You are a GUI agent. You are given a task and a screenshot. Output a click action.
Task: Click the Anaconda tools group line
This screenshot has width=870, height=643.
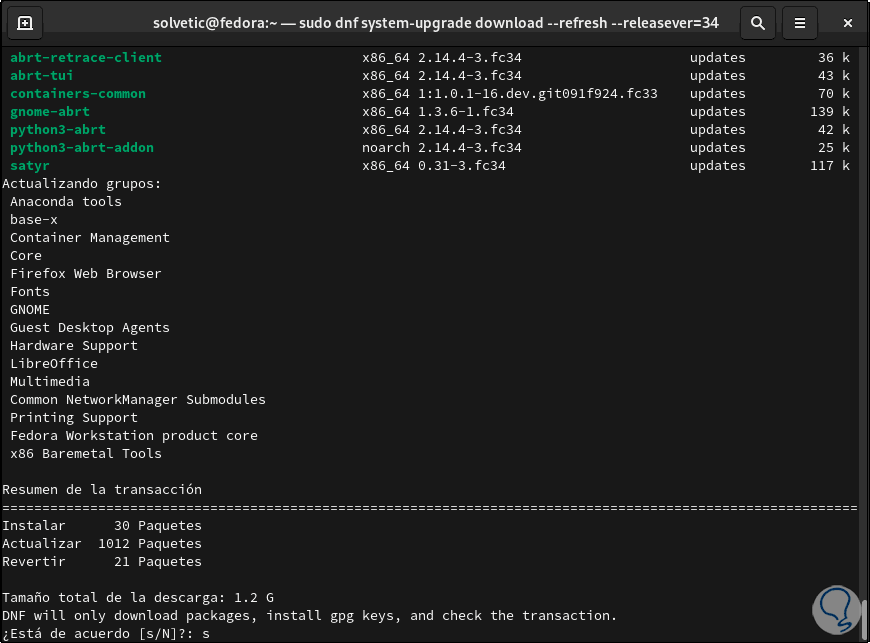(x=66, y=202)
